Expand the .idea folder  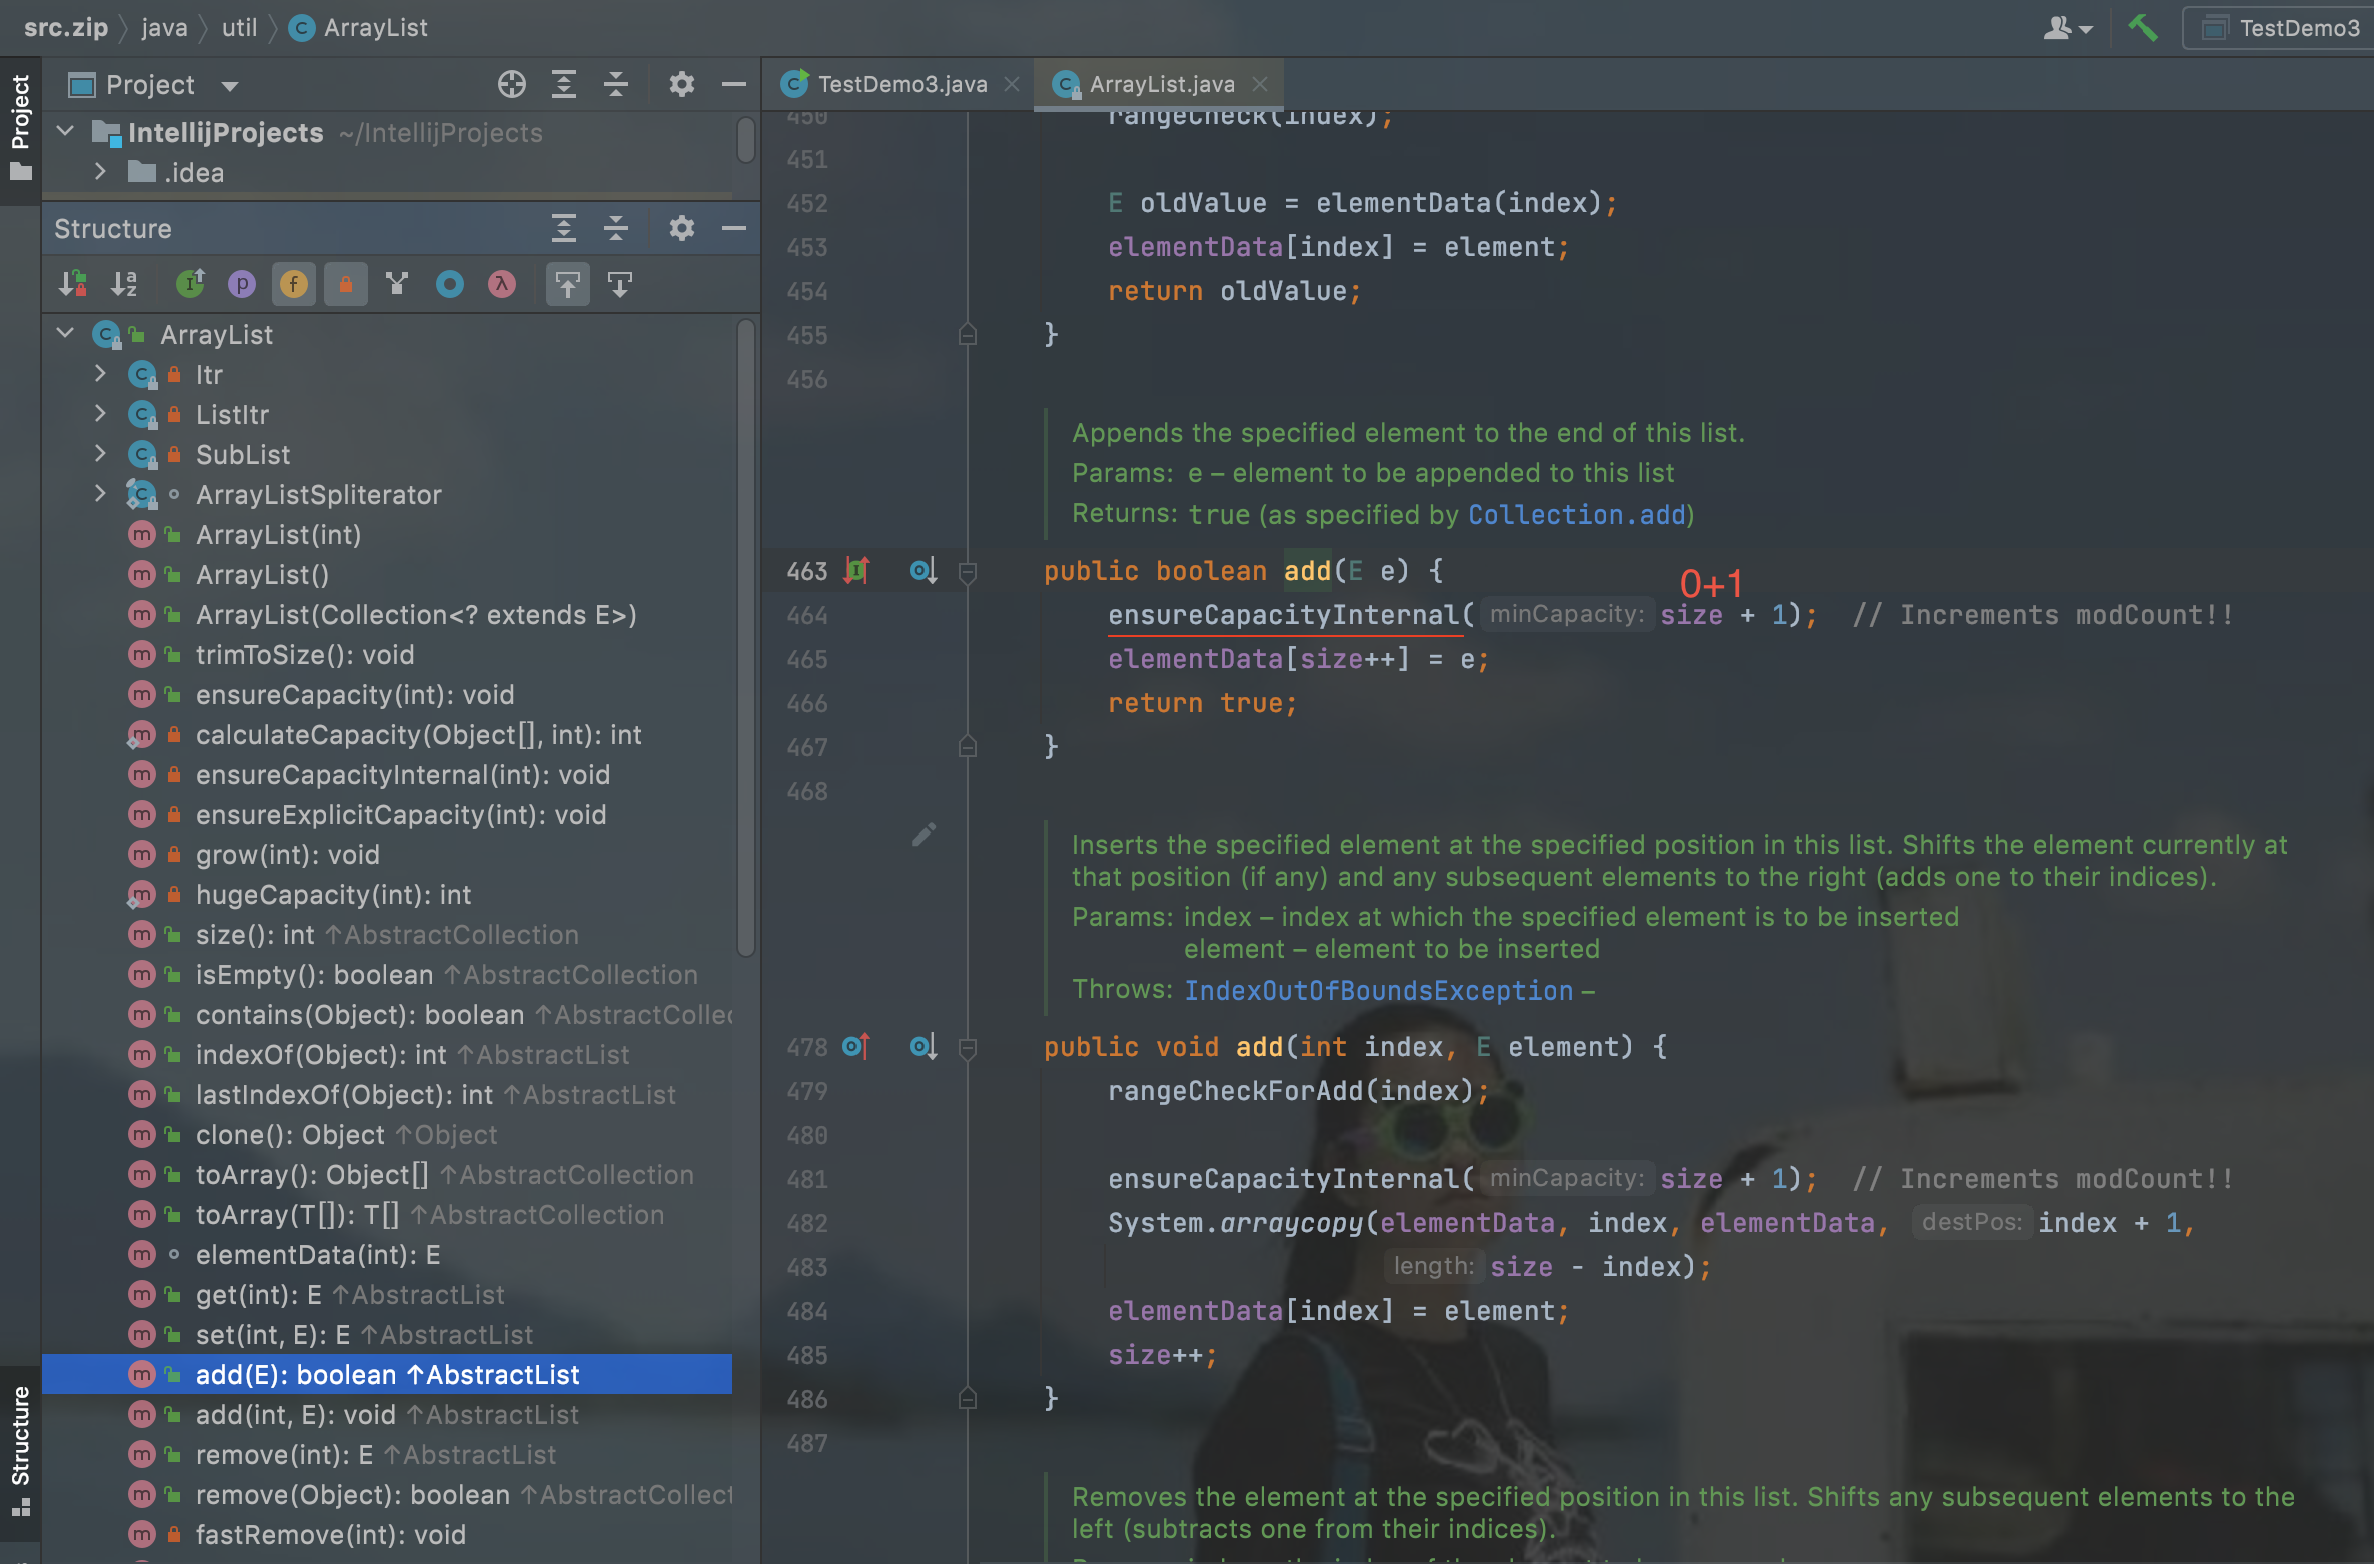click(x=99, y=173)
